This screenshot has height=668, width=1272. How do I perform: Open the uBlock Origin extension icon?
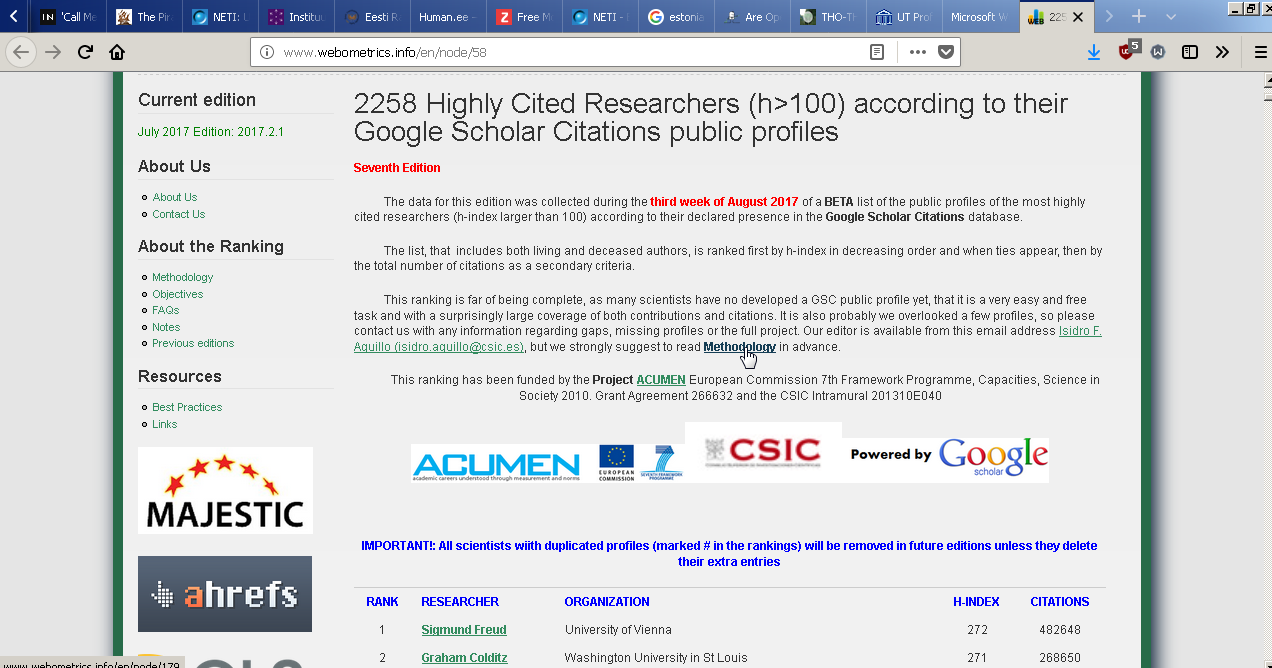coord(1128,51)
